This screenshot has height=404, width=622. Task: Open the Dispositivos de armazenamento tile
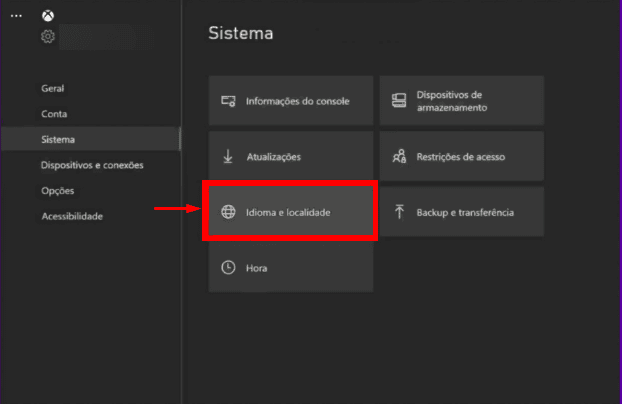click(x=461, y=100)
